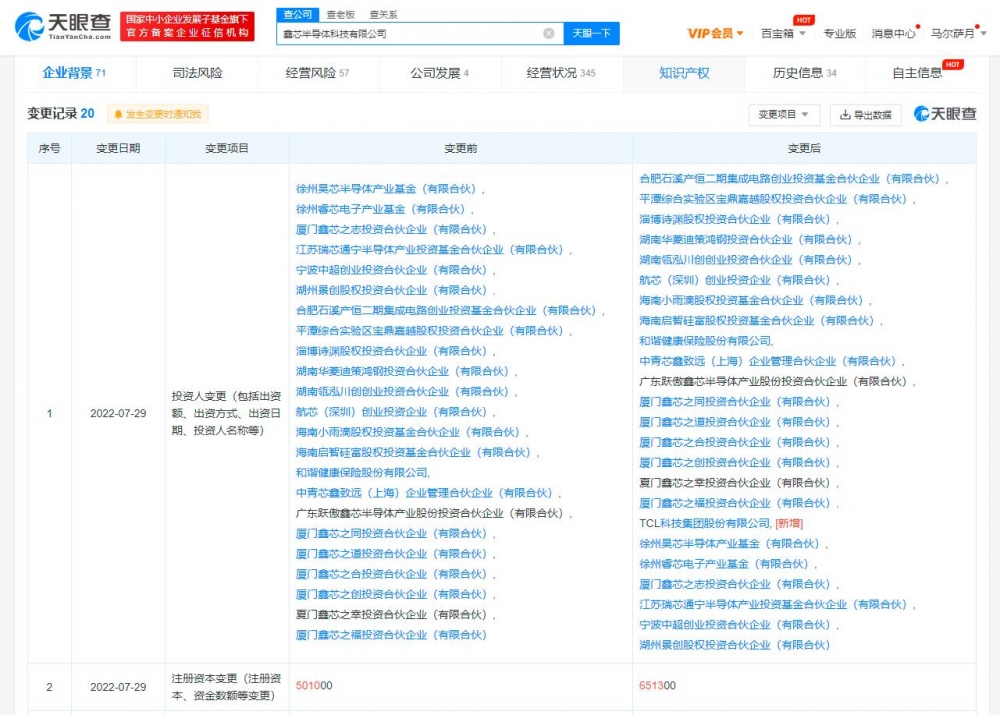Click the 2022-07-29 date in record 1

tap(118, 413)
